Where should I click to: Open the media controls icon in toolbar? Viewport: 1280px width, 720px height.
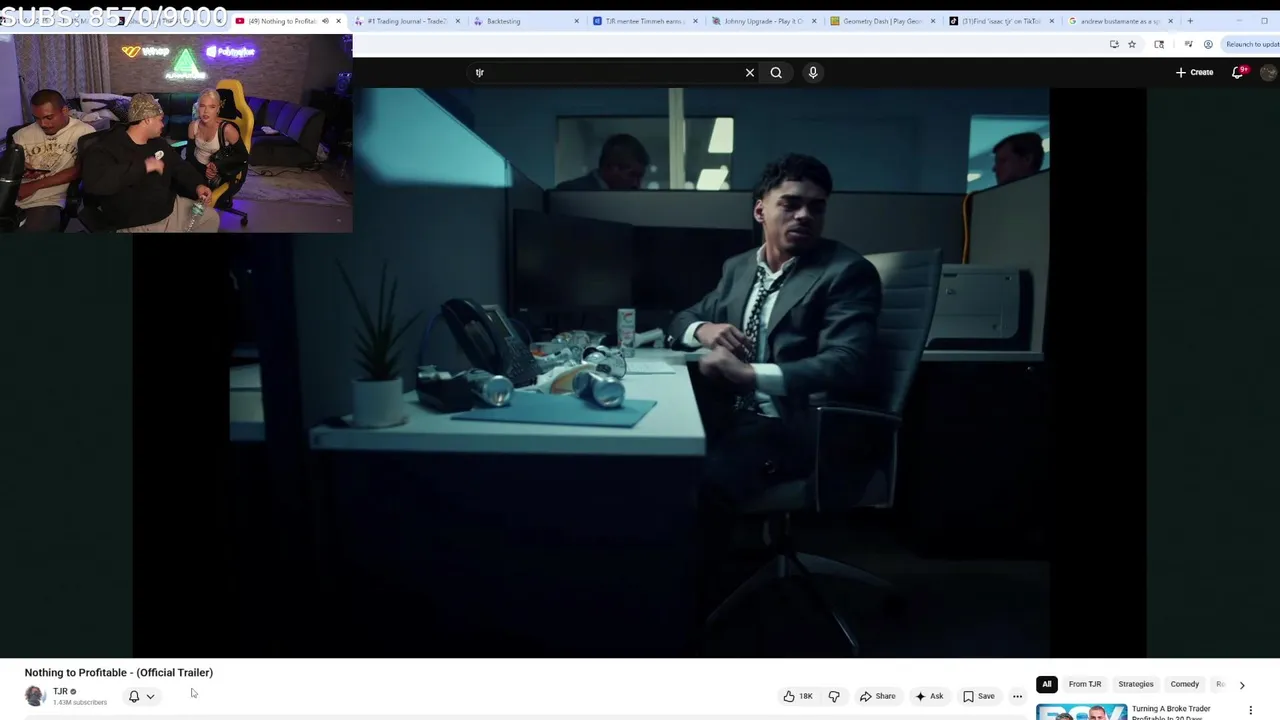1188,44
